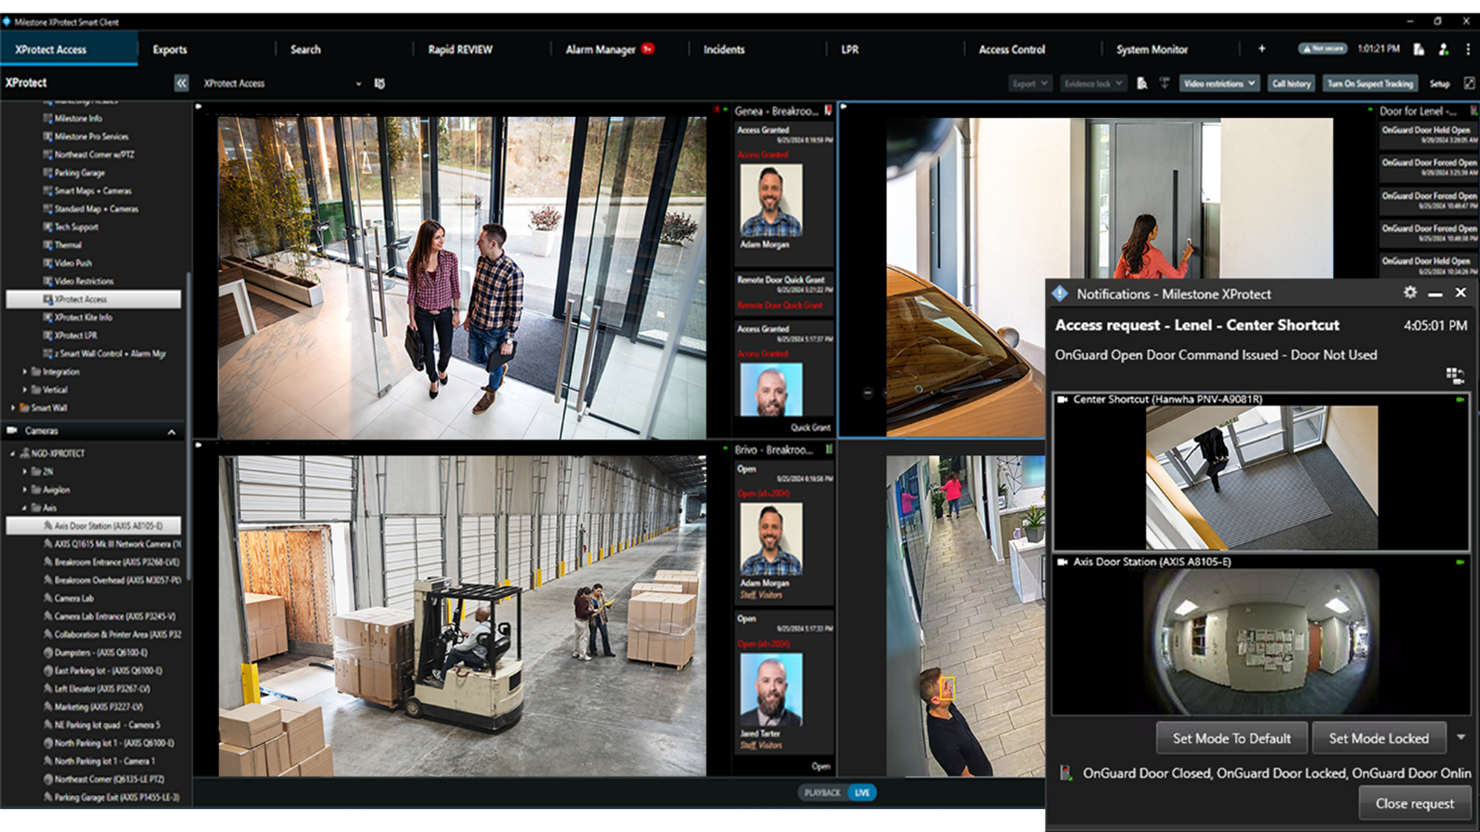Screen dimensions: 1480x832
Task: Toggle full screen view icon
Action: (1469, 84)
